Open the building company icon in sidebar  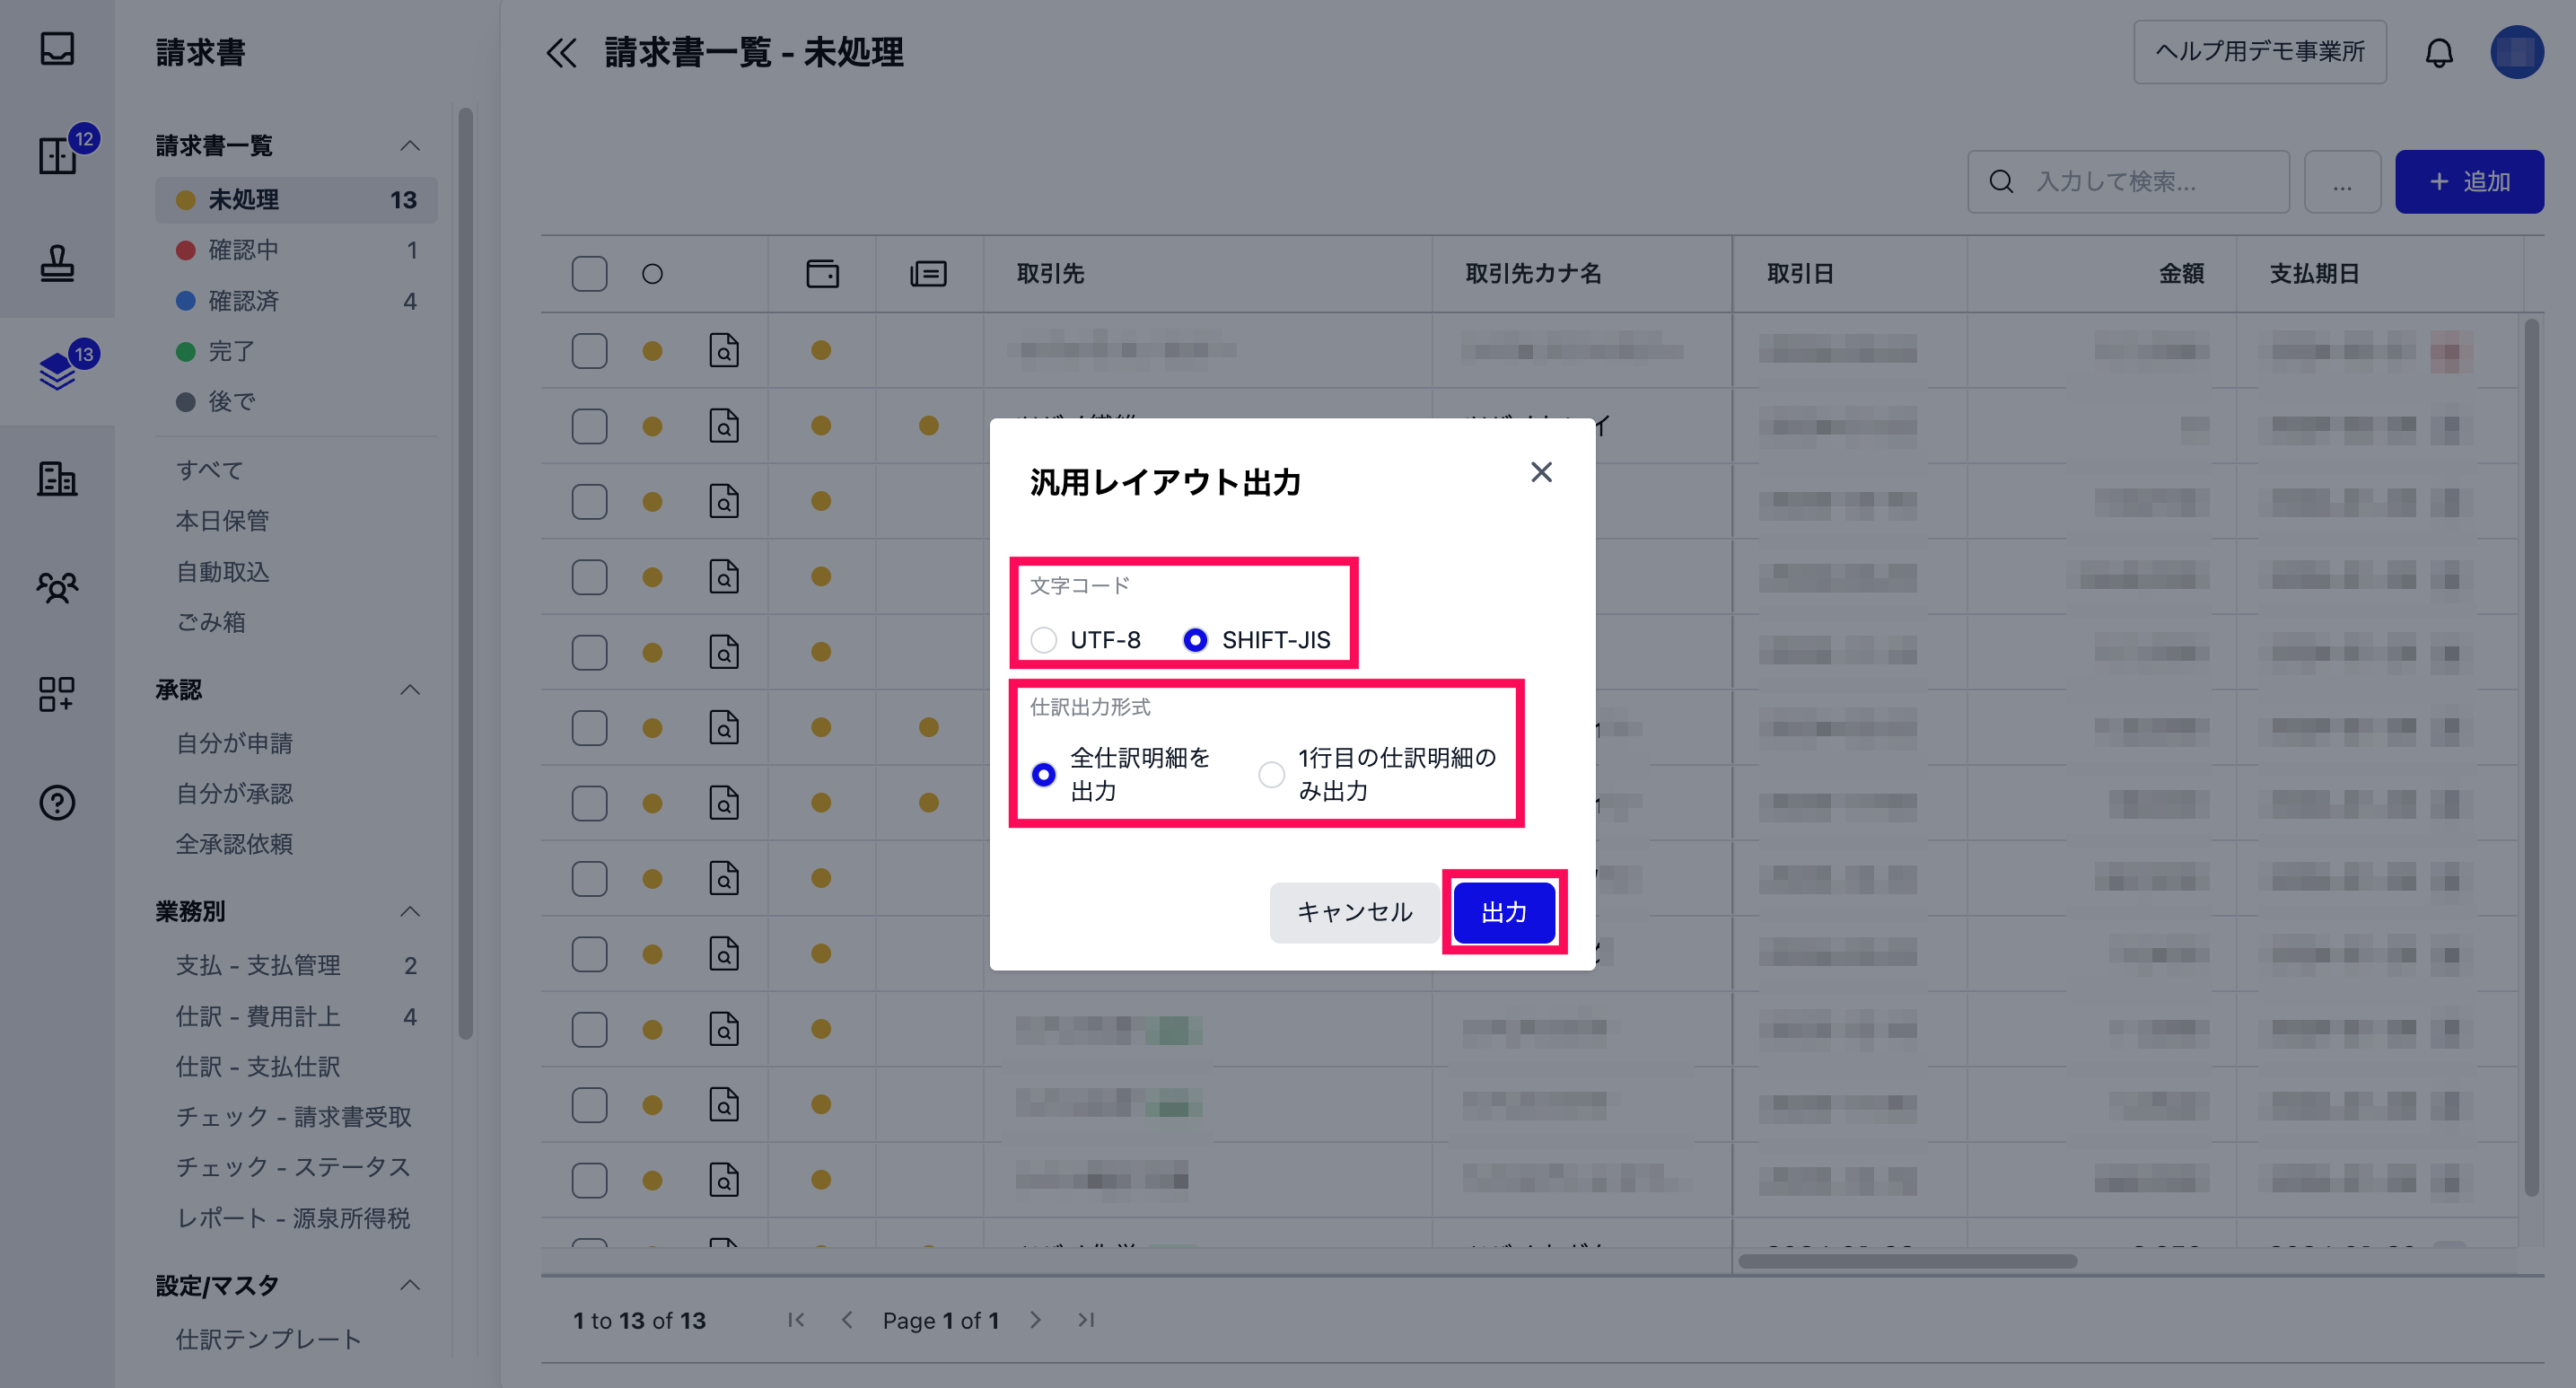tap(57, 478)
